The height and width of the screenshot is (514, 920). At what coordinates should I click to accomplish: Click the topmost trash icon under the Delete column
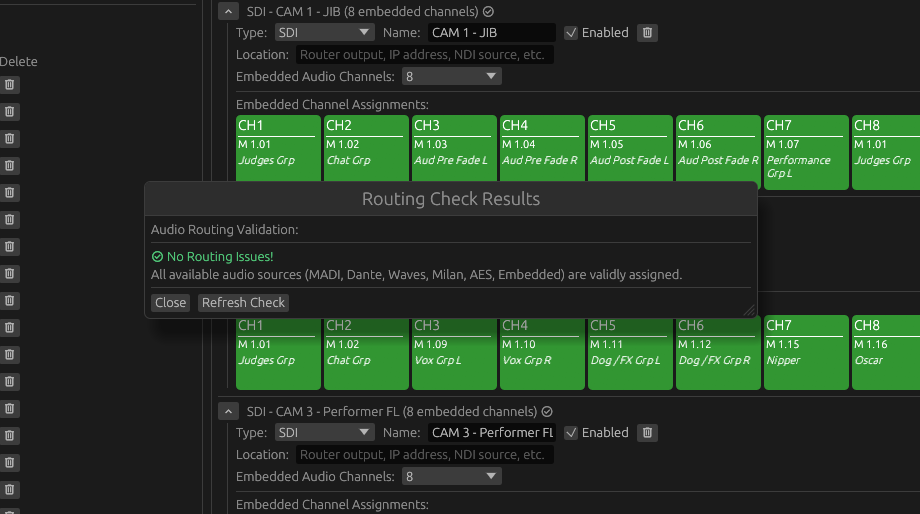tap(10, 85)
